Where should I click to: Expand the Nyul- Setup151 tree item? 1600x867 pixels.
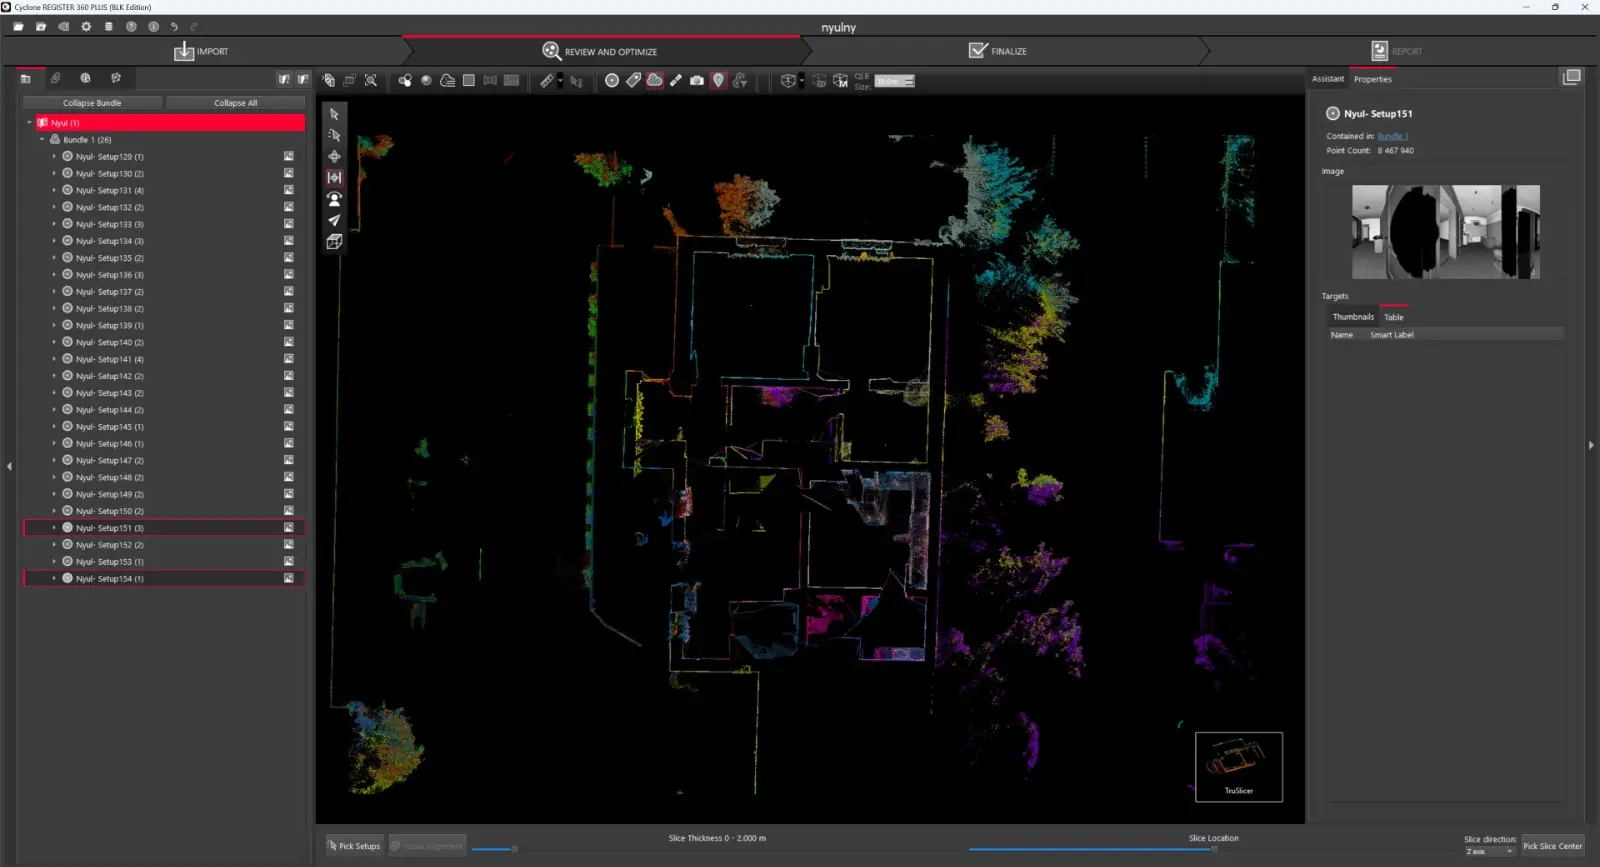(54, 528)
